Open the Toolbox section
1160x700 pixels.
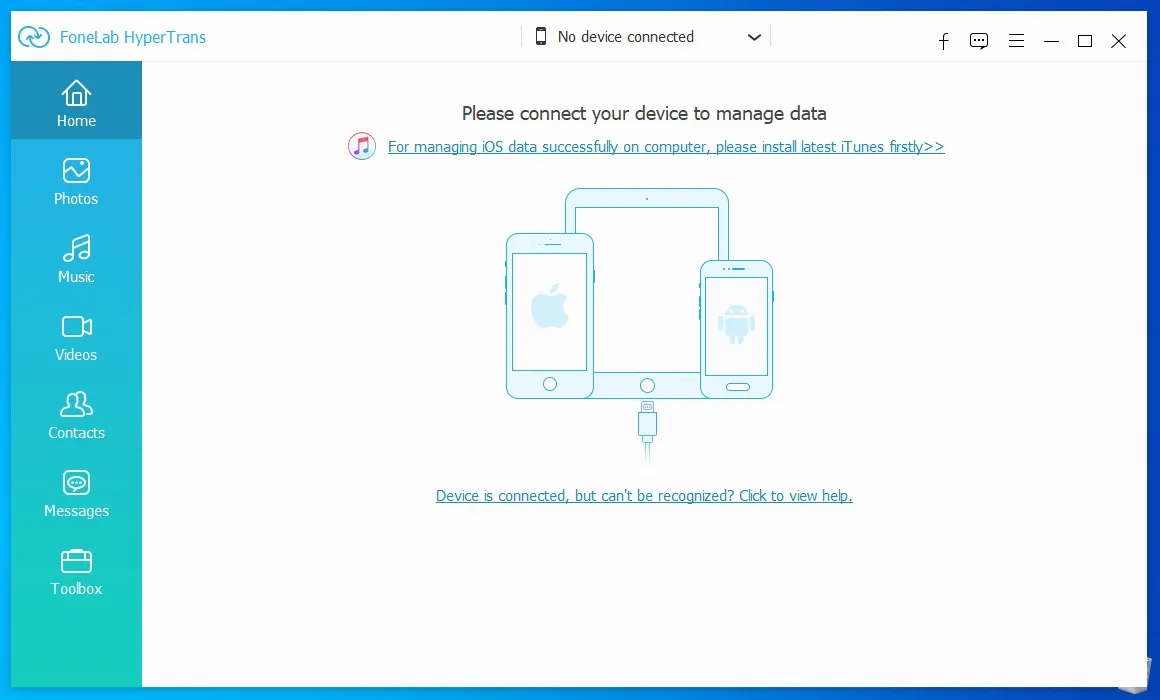(76, 573)
